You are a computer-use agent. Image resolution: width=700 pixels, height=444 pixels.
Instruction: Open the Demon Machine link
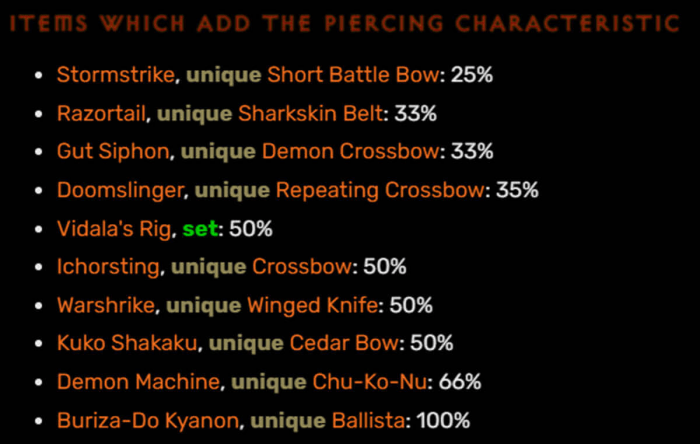tap(138, 382)
